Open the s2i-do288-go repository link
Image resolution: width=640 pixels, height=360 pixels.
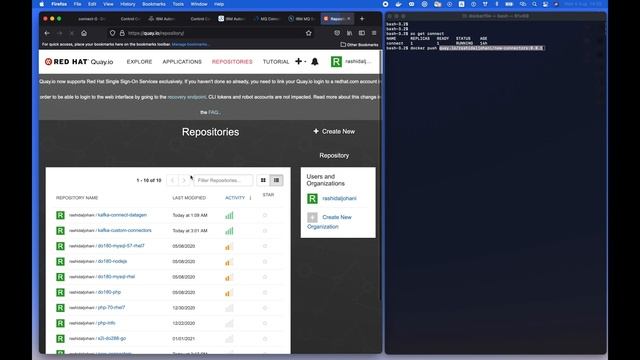[x=112, y=339]
